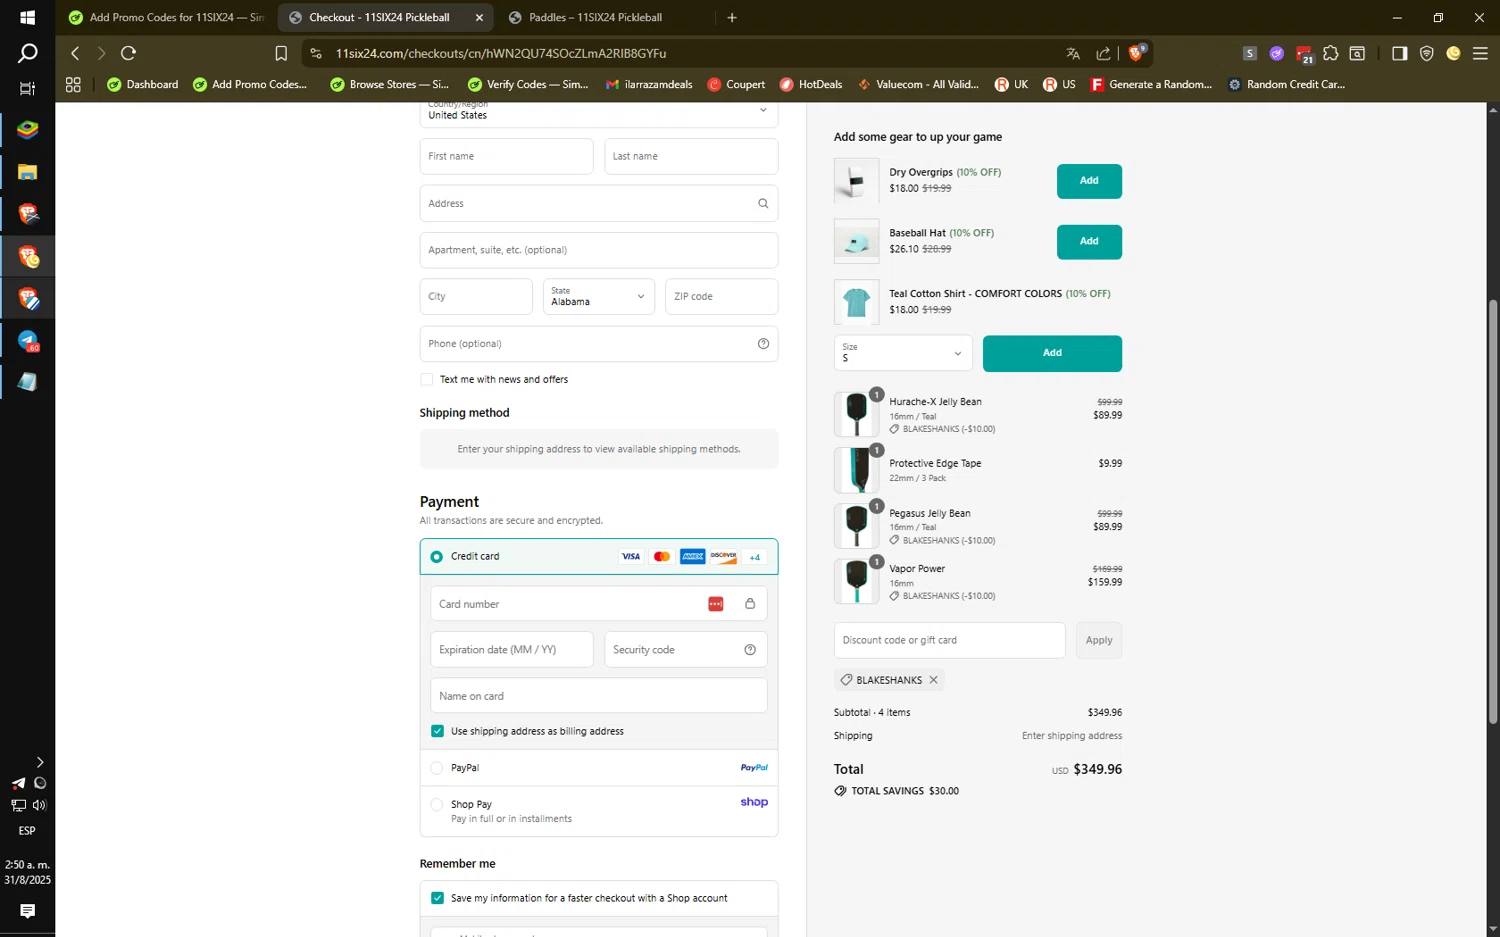Open the extensions puzzle icon
1500x937 pixels.
[1330, 53]
